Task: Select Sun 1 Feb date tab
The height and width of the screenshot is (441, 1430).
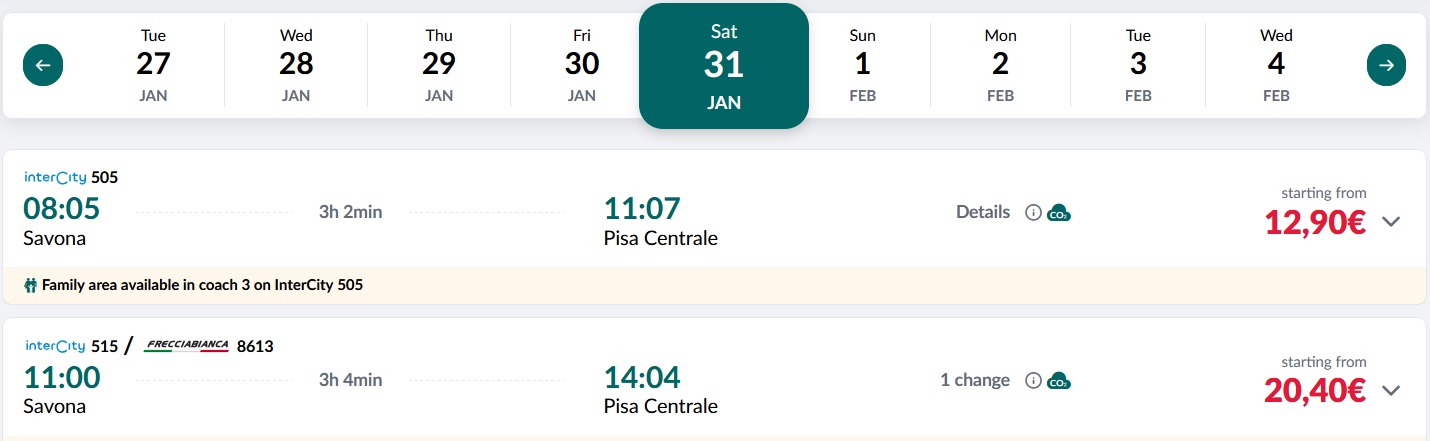Action: point(862,66)
